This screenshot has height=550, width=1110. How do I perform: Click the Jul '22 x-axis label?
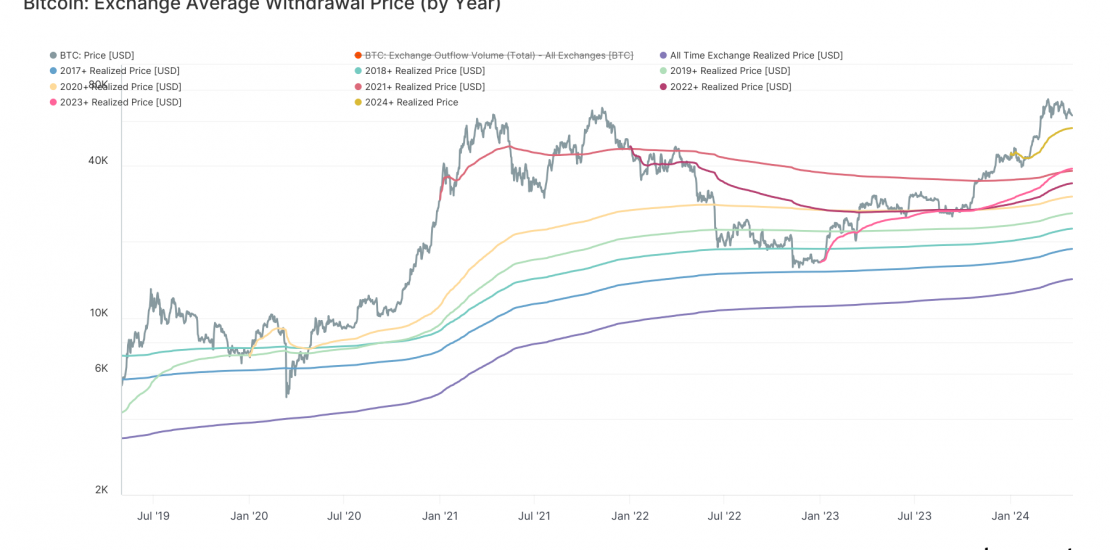coord(723,516)
